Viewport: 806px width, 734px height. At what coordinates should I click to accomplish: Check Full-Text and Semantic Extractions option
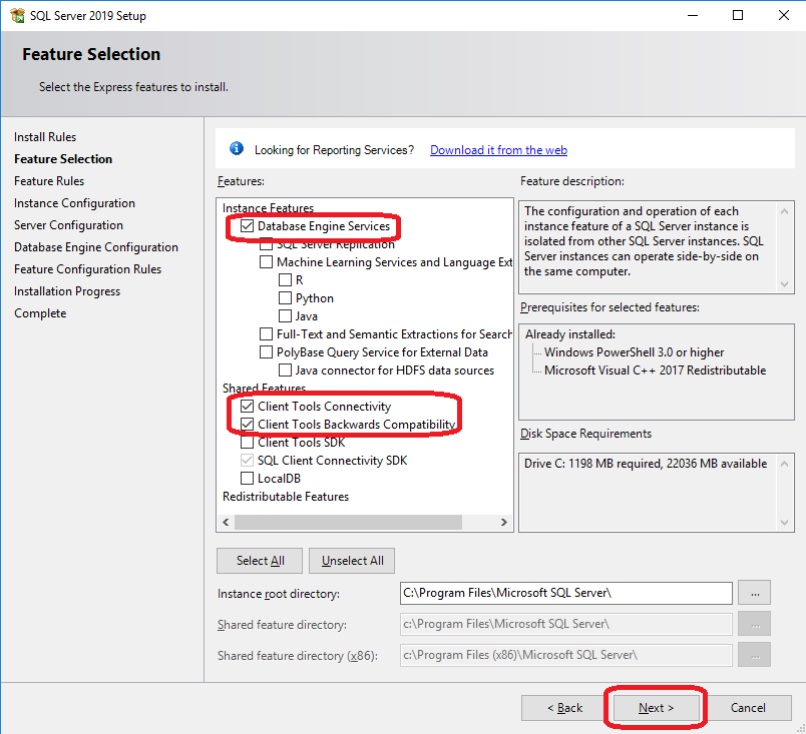(266, 334)
